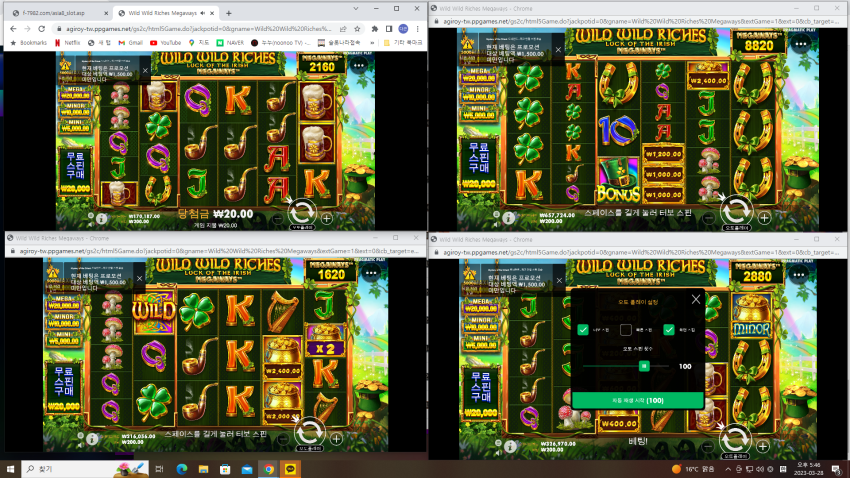
Task: Open a new browser tab
Action: [x=228, y=13]
